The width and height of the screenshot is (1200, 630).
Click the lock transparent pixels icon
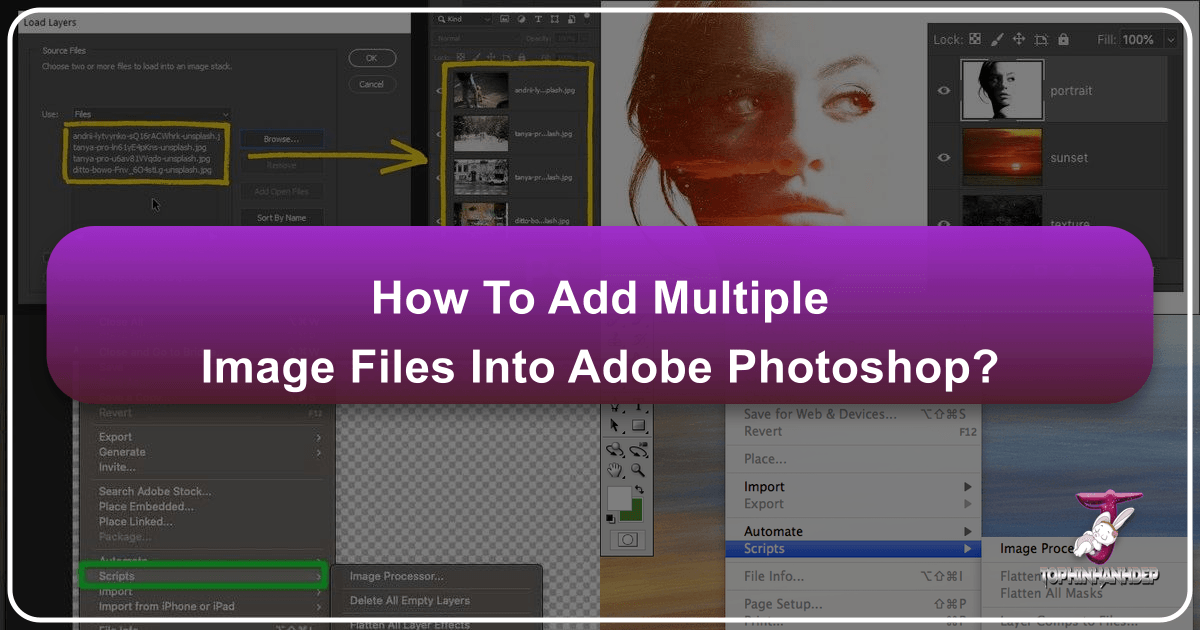pos(975,40)
